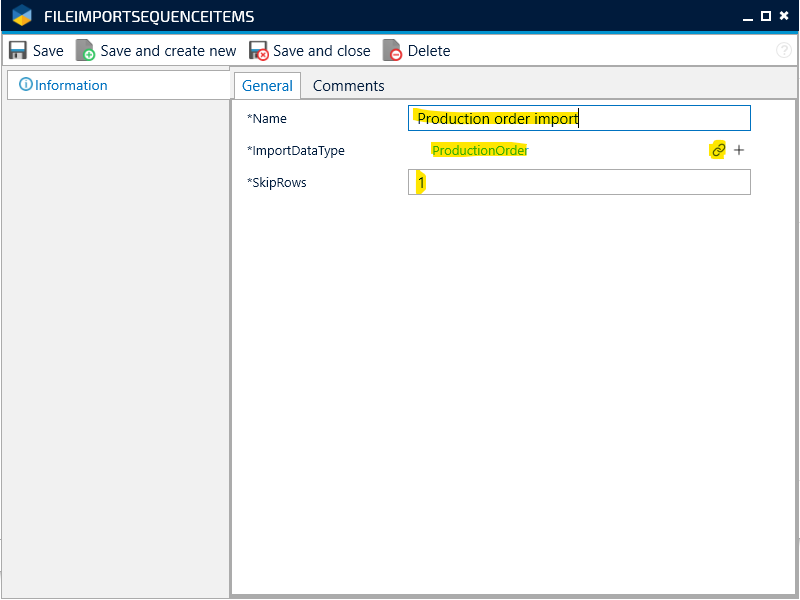The image size is (800, 600).
Task: Click the red Delete icon
Action: (x=392, y=51)
